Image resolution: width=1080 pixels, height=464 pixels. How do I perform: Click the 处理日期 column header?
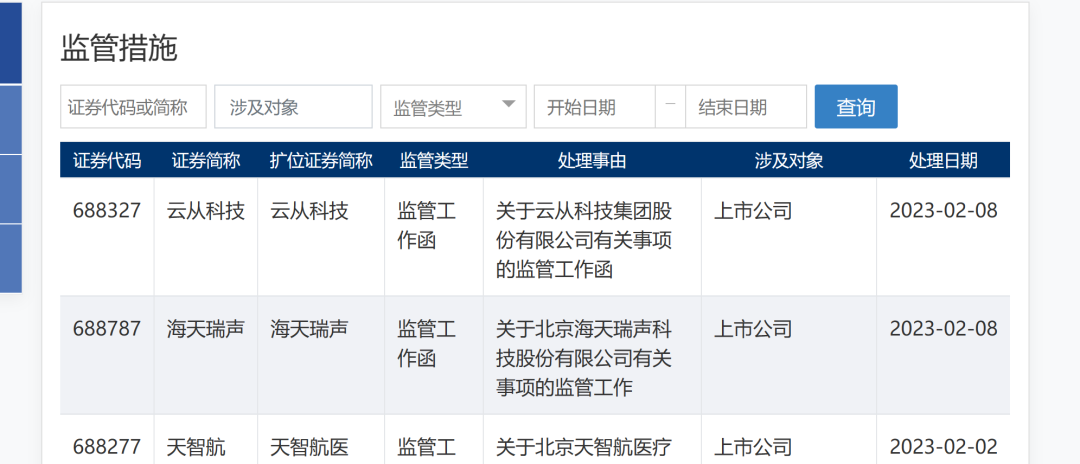[x=943, y=160]
